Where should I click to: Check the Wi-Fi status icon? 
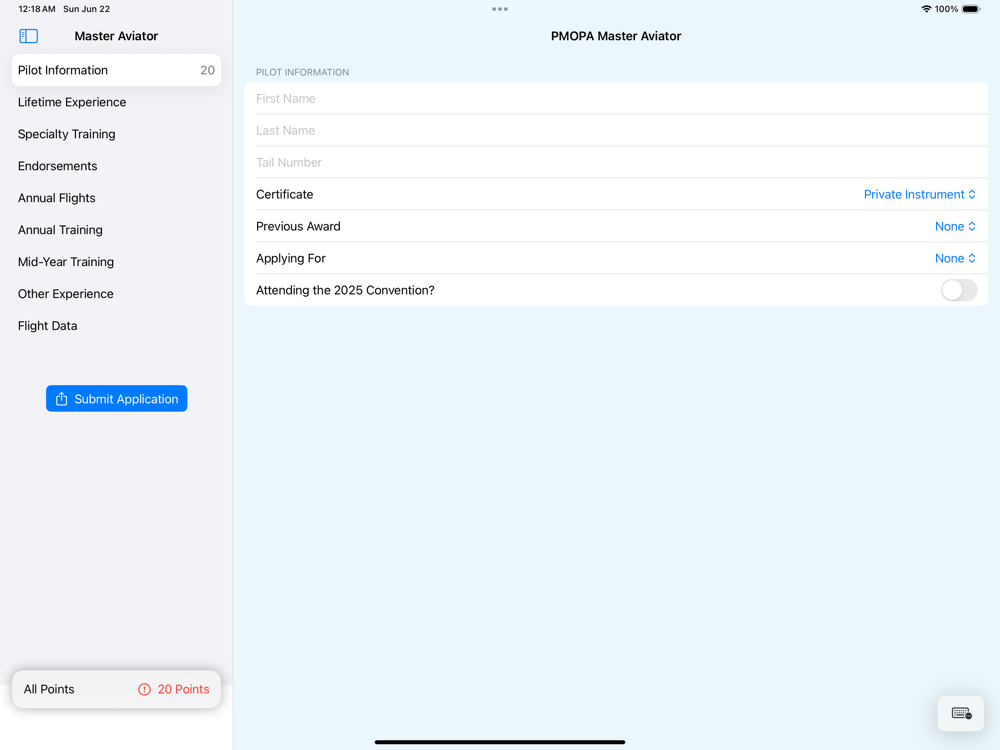pyautogui.click(x=926, y=9)
